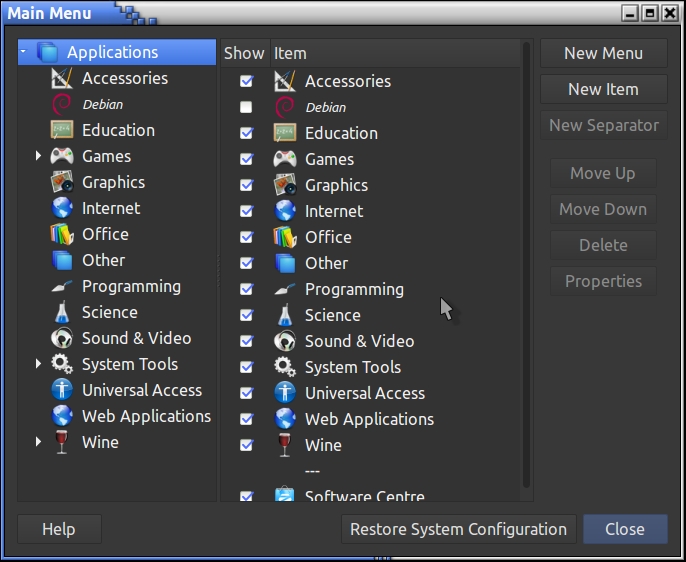Click the Sound & Video headphones icon in Item list

tap(285, 341)
